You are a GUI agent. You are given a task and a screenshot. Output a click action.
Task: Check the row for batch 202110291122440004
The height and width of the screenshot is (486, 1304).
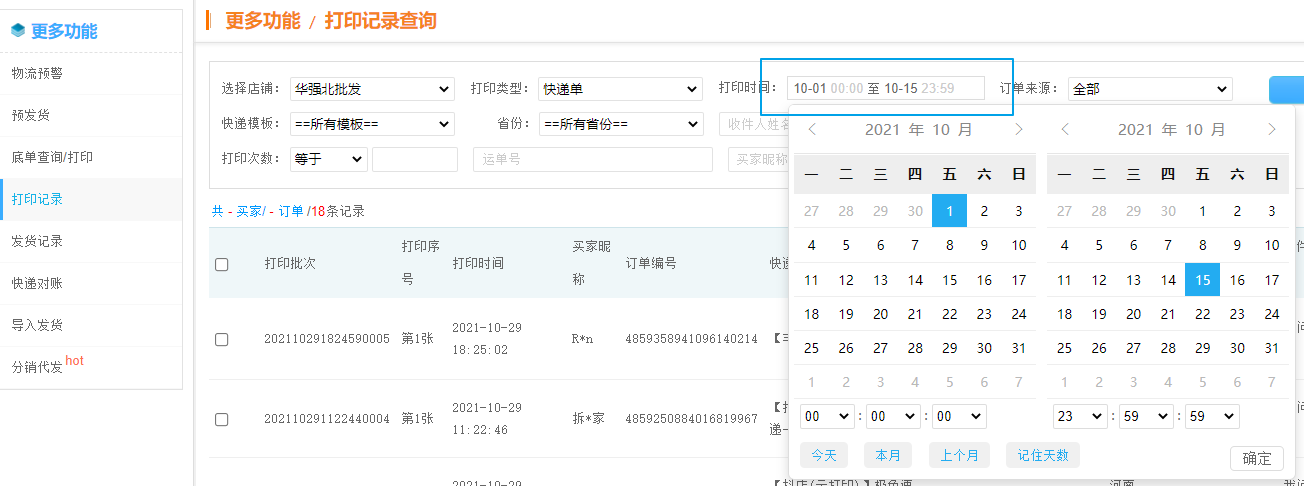[222, 420]
